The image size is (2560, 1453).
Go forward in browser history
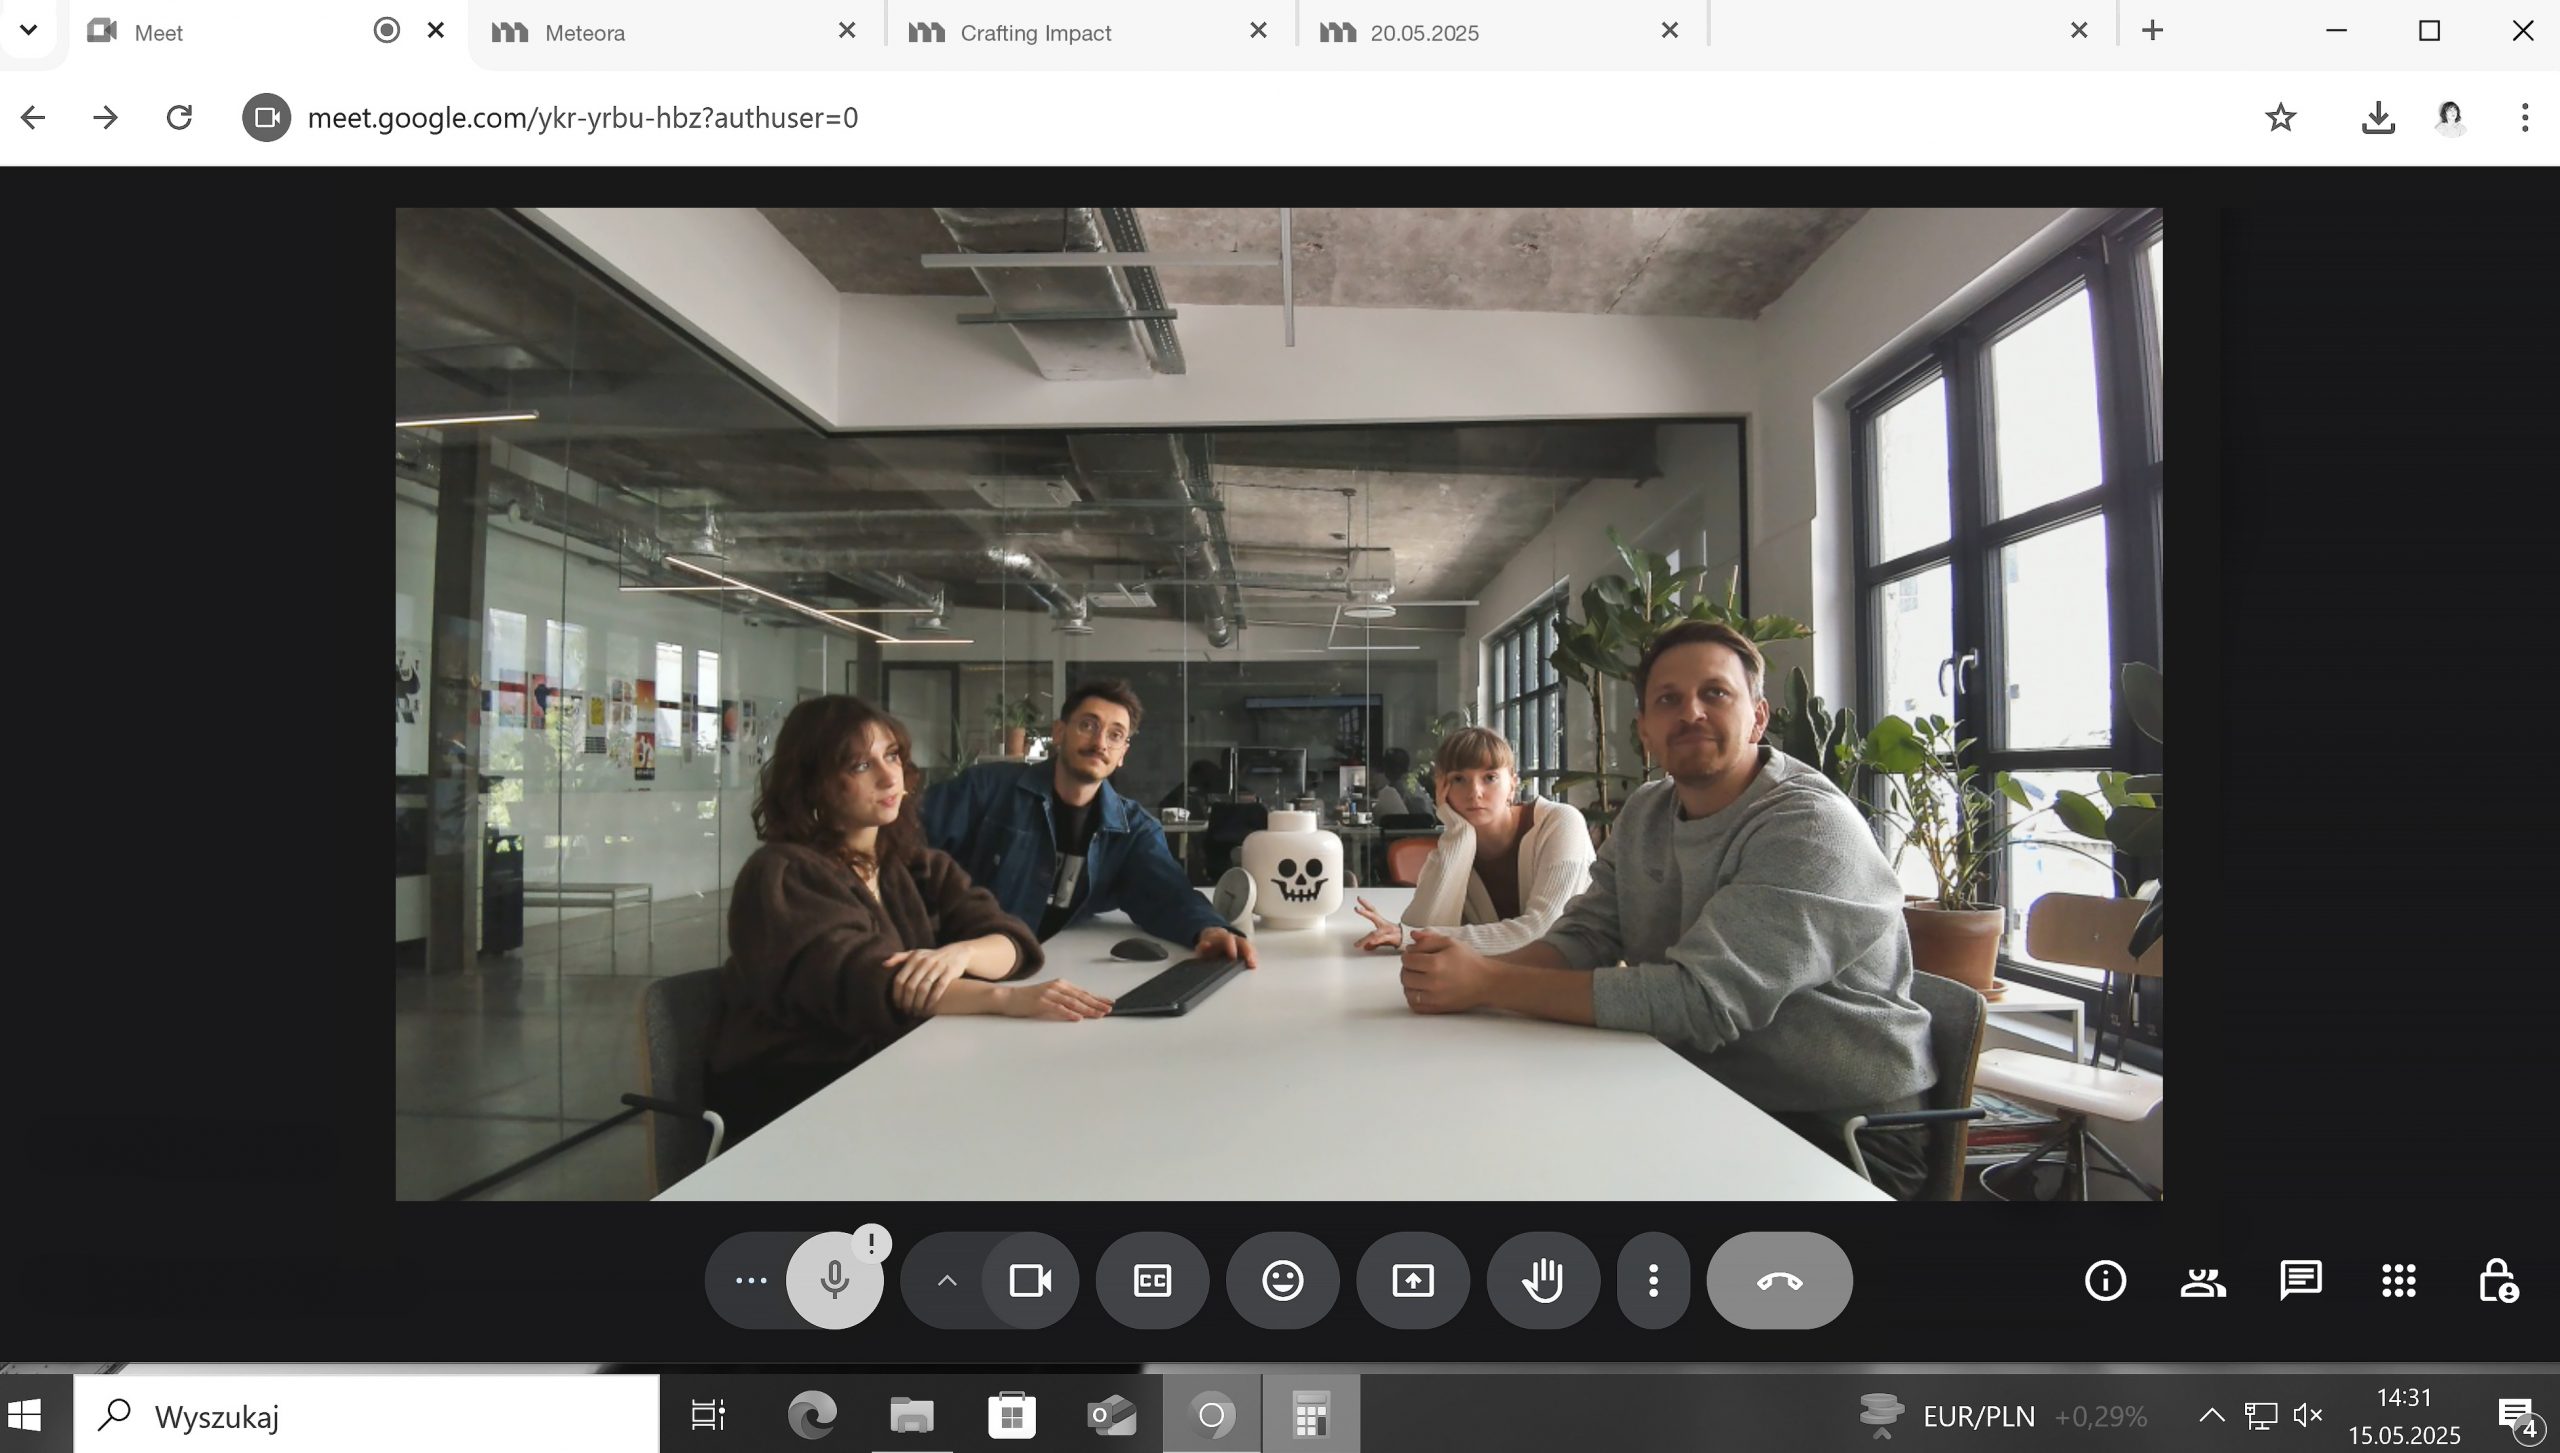pyautogui.click(x=105, y=118)
